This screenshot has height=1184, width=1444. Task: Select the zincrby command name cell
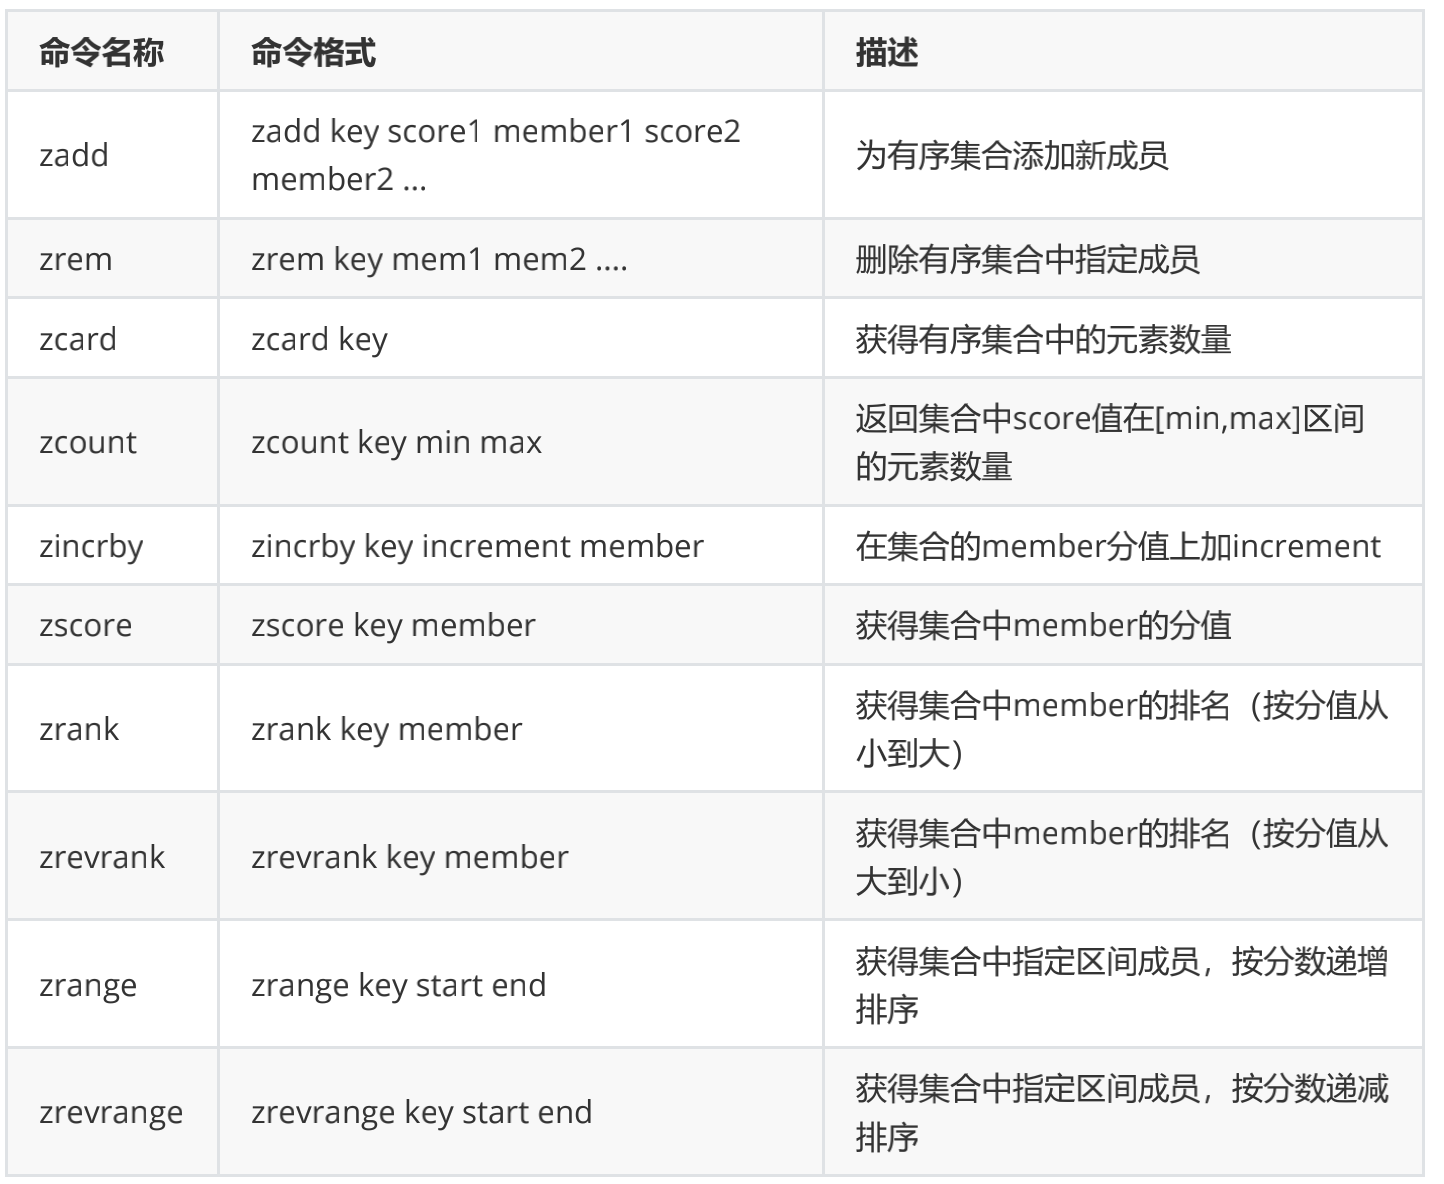[x=112, y=546]
